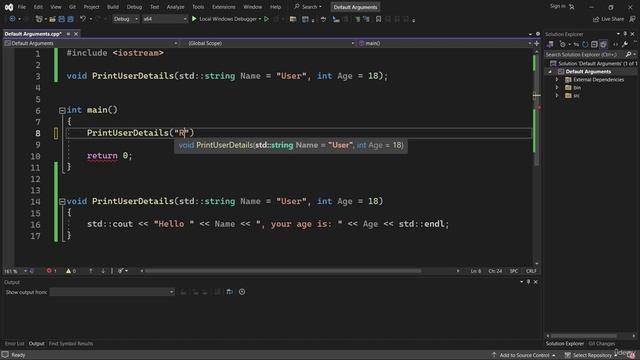Expand bin folder node

557,87
